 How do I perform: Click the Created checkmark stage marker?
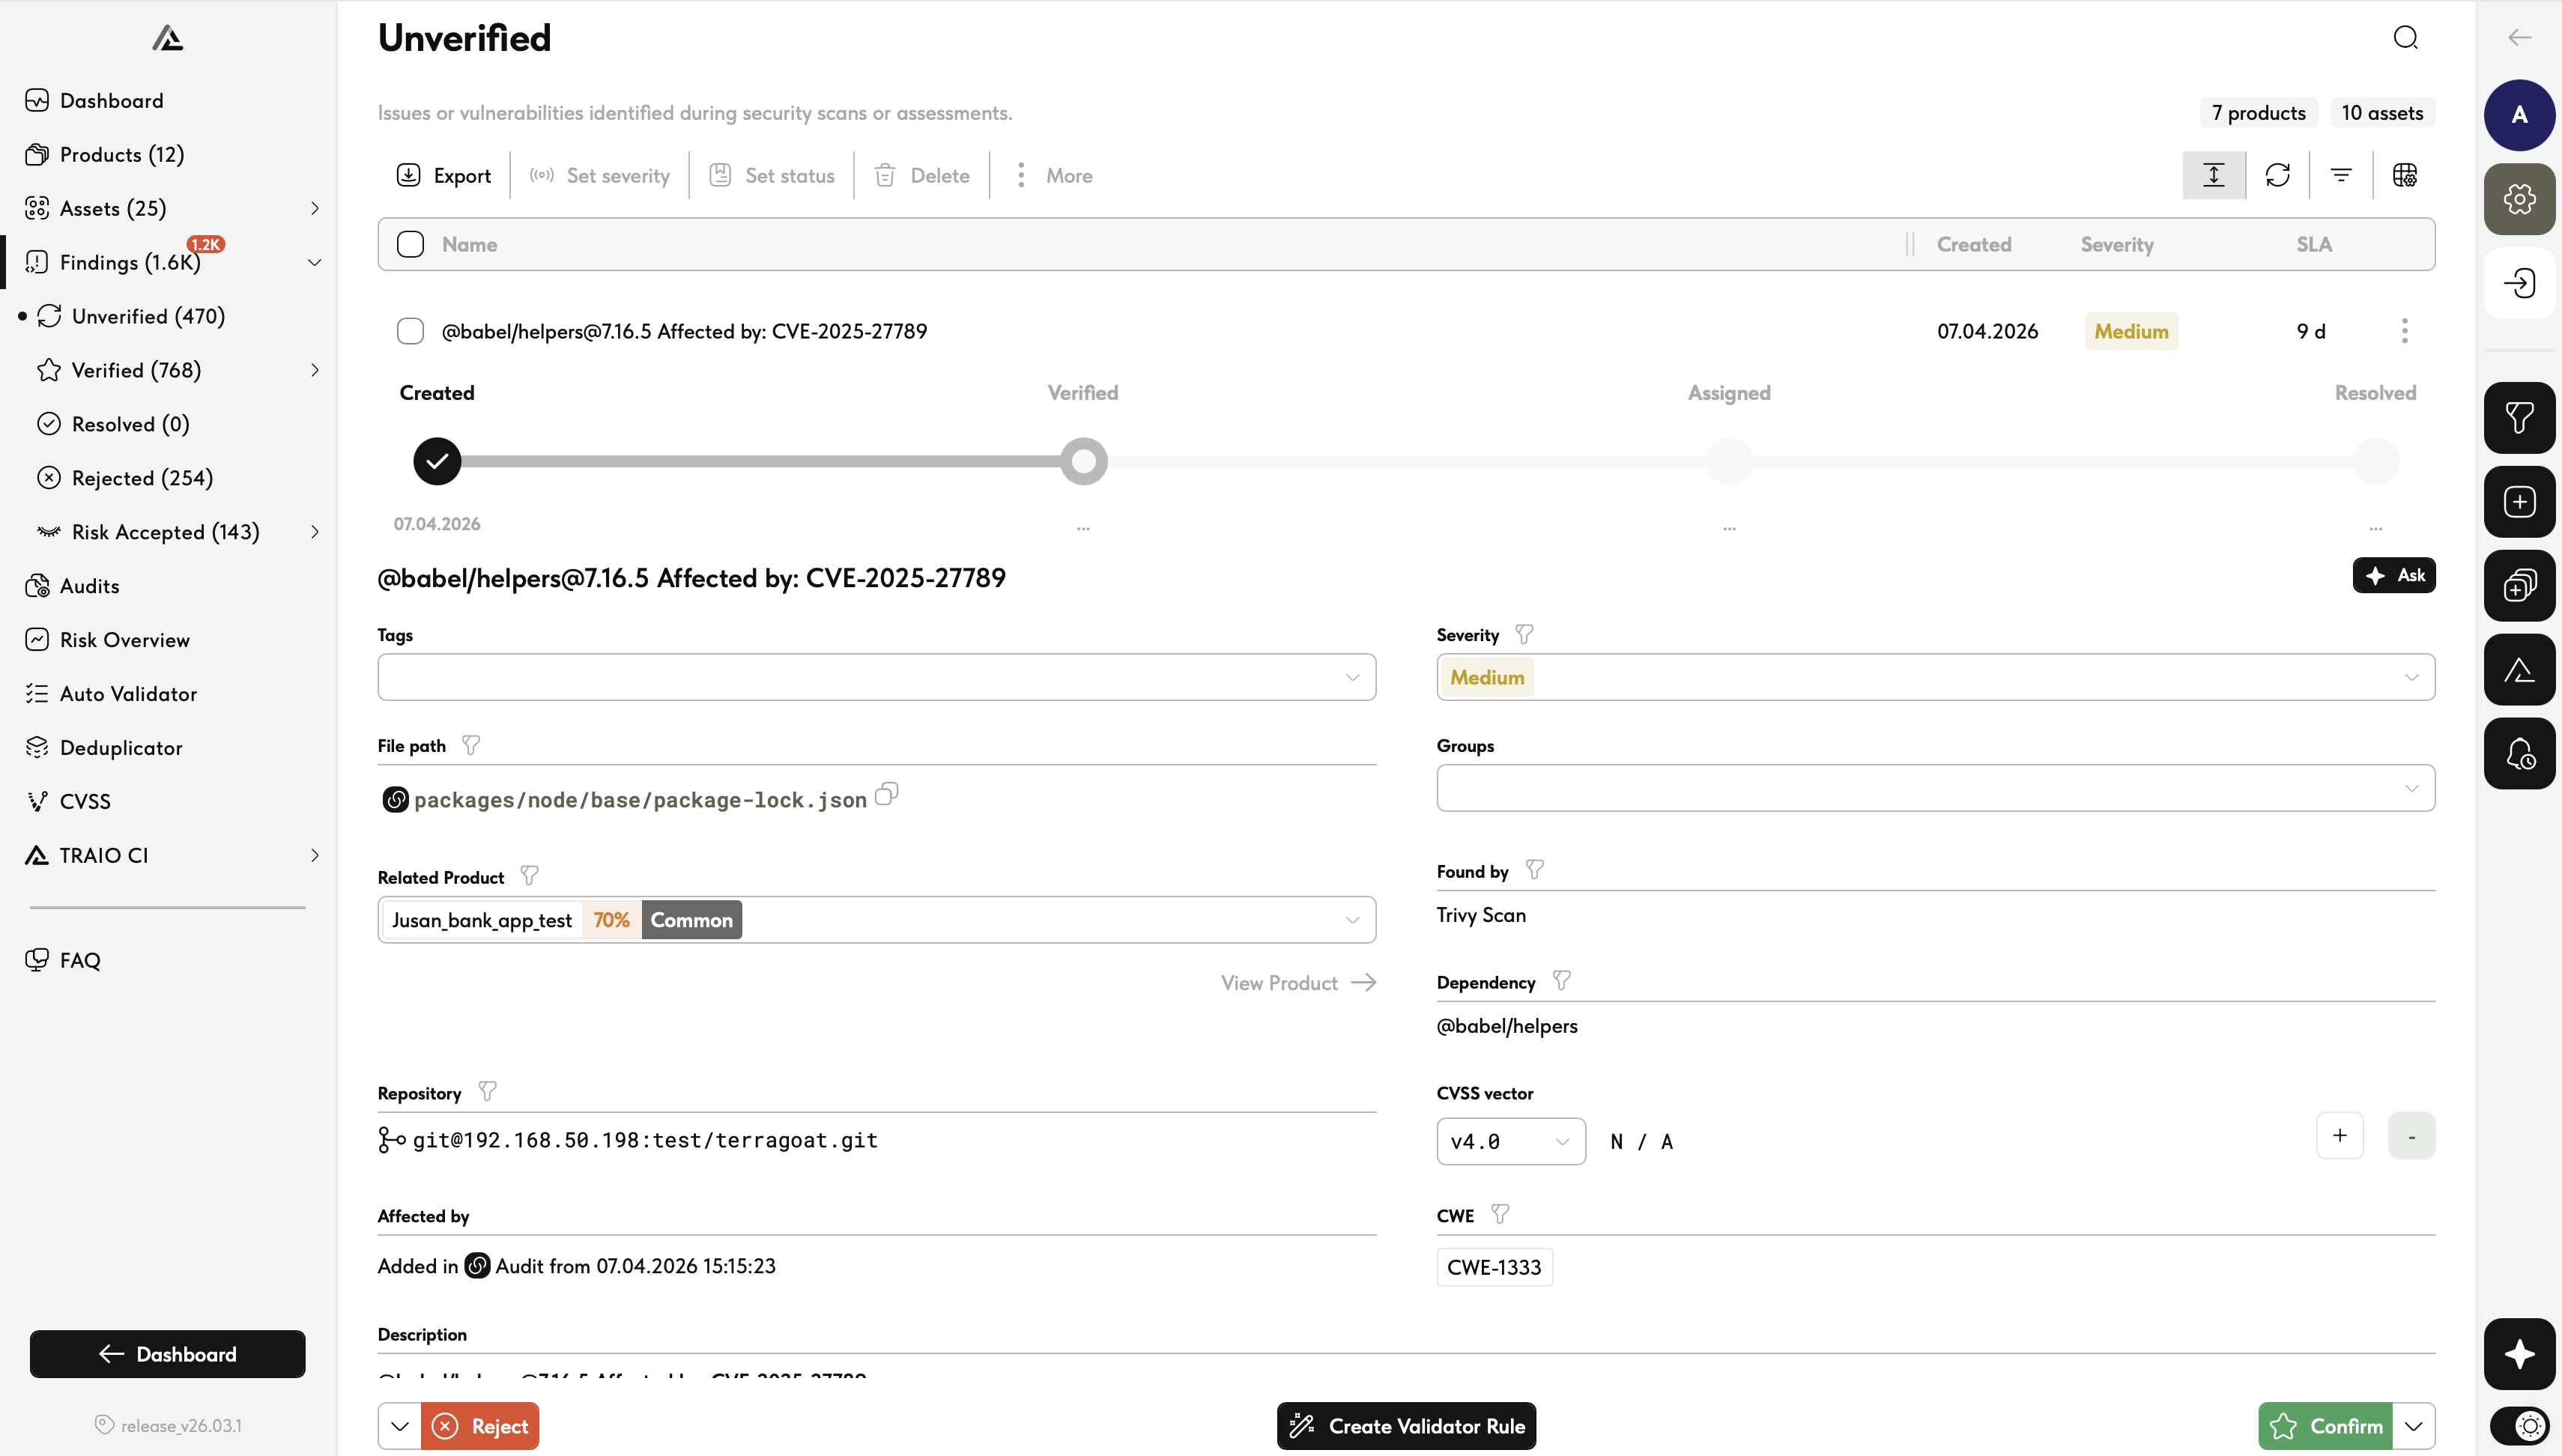coord(437,461)
